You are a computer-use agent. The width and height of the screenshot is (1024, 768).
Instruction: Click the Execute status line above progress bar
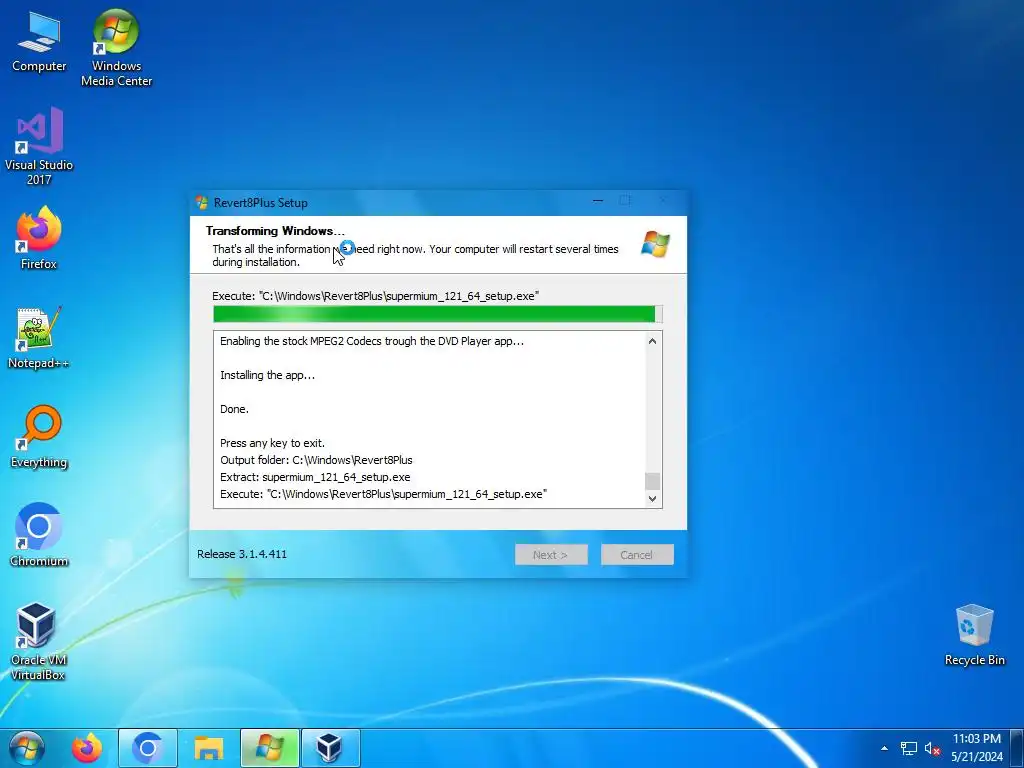click(376, 296)
